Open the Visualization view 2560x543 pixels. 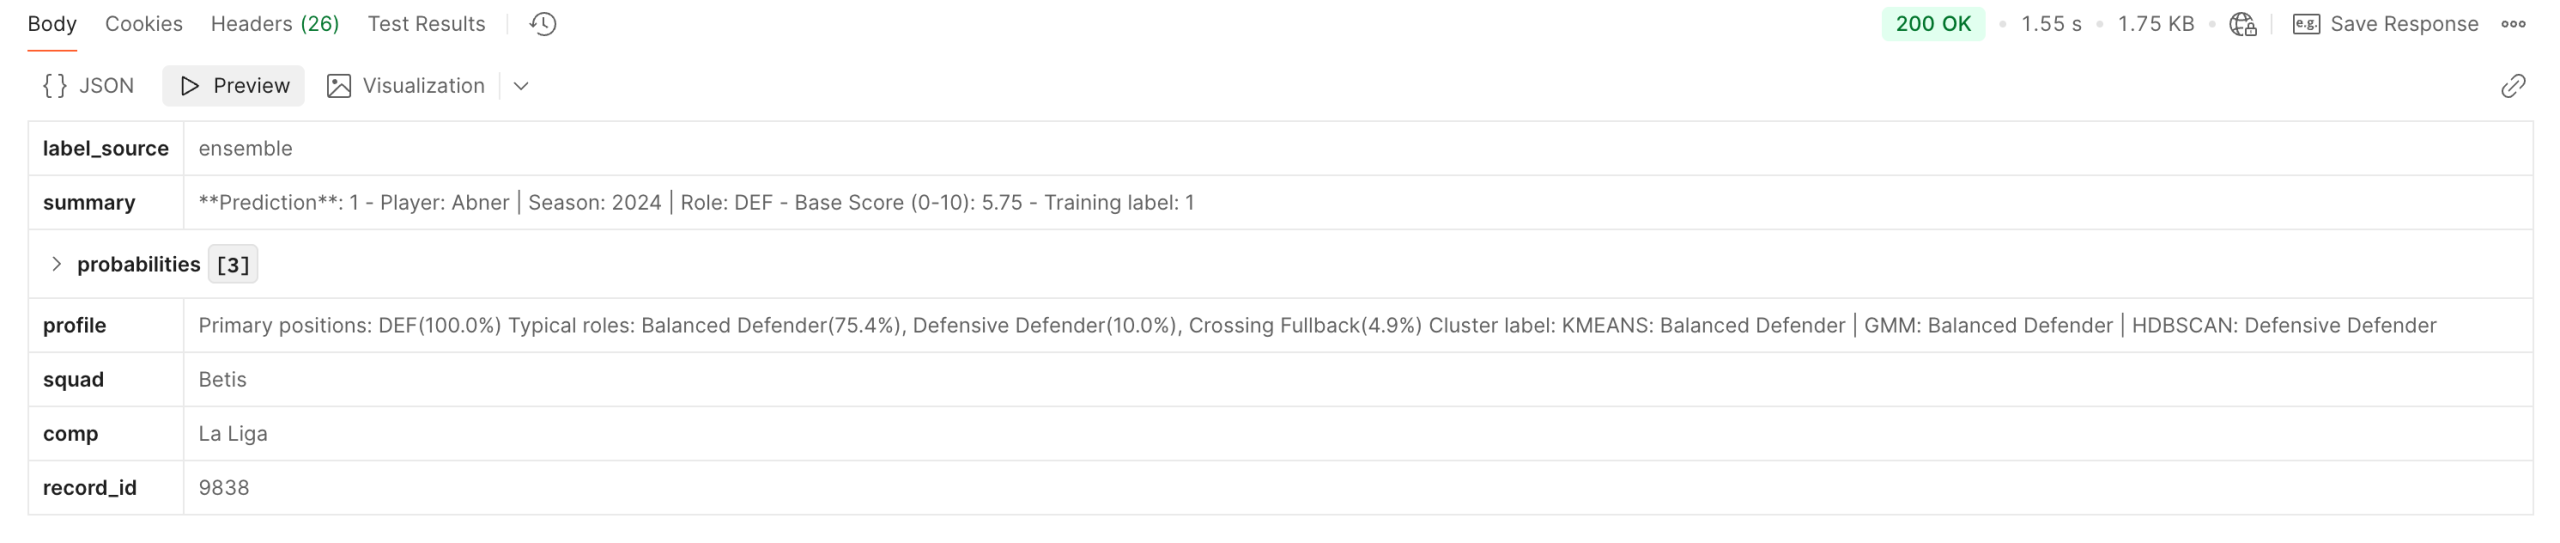click(x=406, y=86)
